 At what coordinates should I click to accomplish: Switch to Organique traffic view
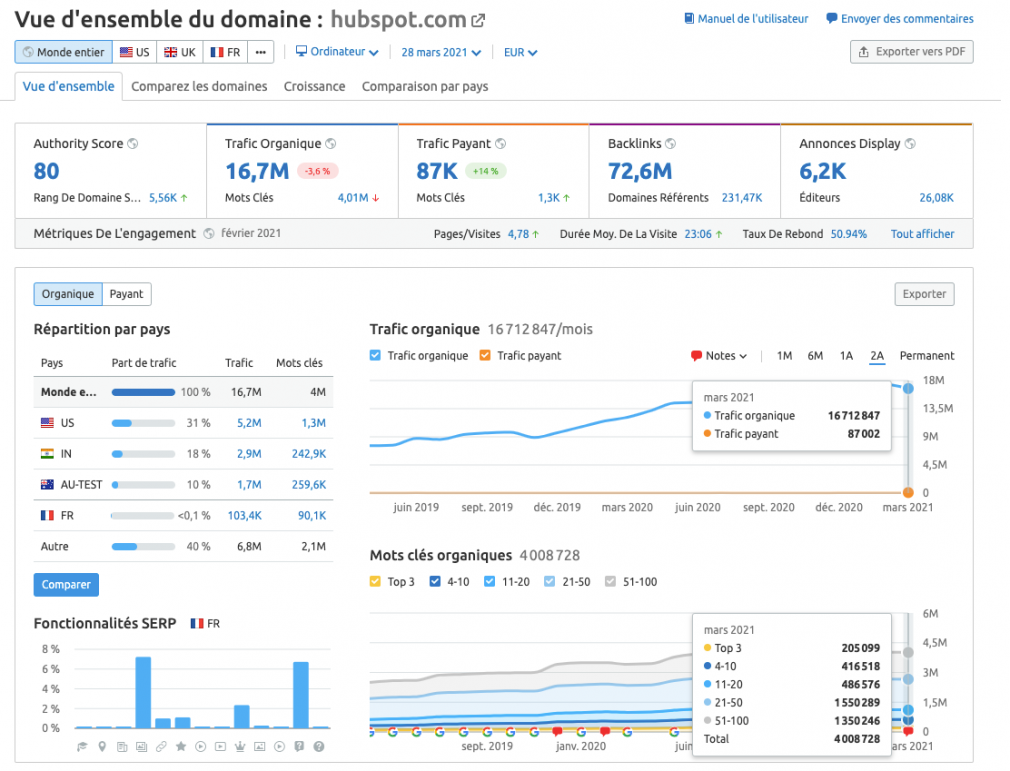tap(68, 296)
